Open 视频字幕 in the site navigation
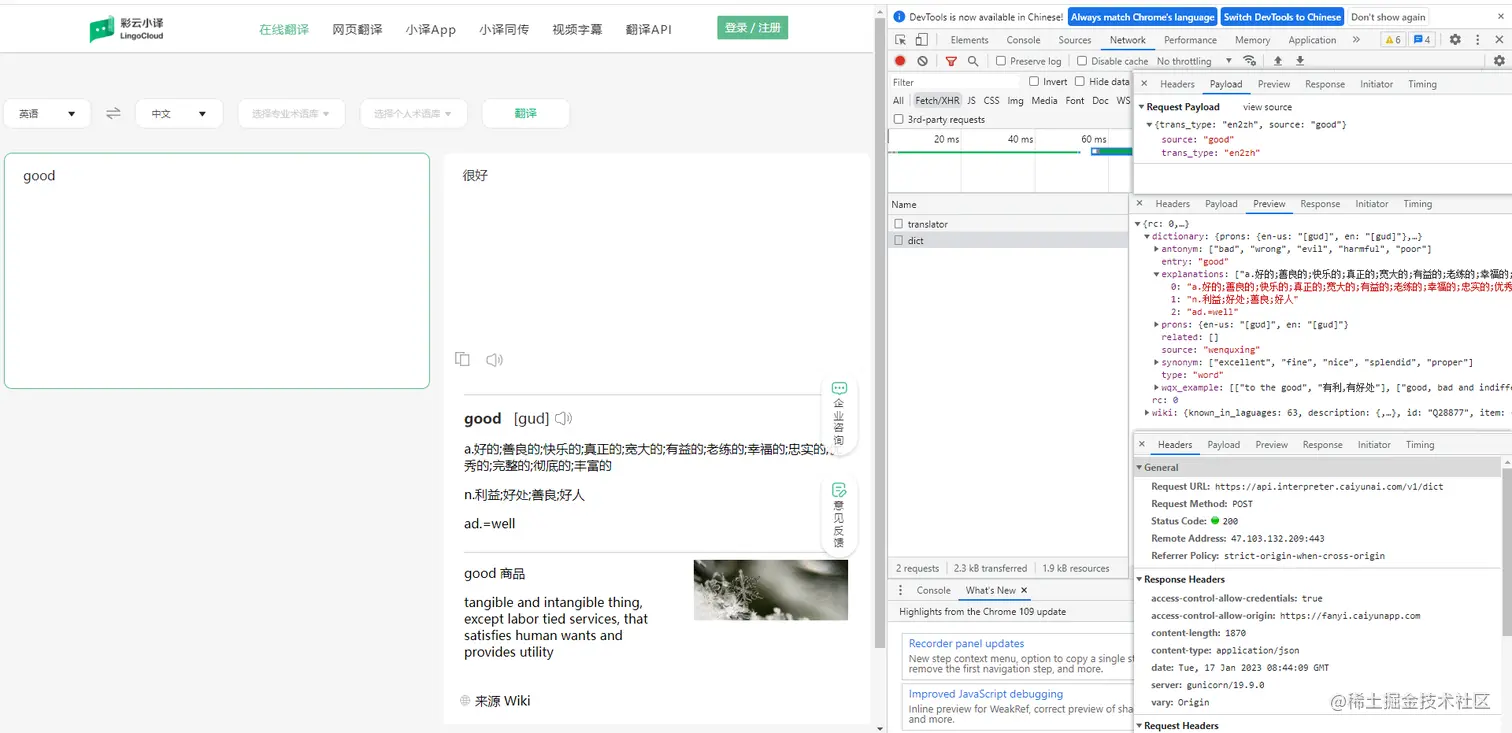 pos(577,30)
